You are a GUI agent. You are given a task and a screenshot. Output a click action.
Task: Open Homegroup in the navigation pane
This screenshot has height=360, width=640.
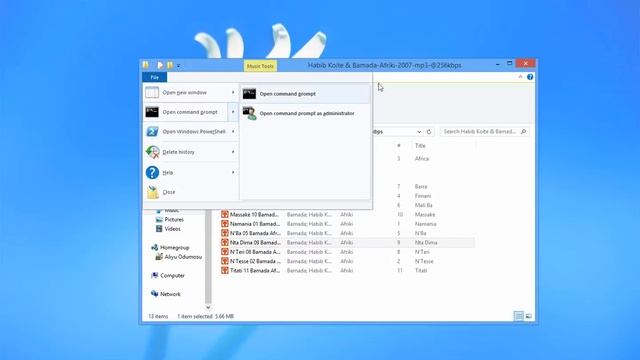[x=174, y=247]
